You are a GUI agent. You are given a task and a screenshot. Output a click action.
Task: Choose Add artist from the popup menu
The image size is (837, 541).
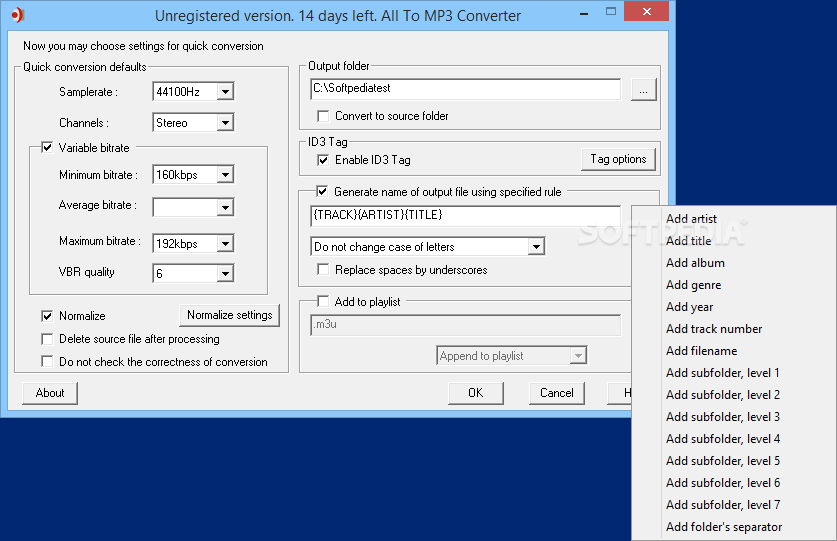733,219
